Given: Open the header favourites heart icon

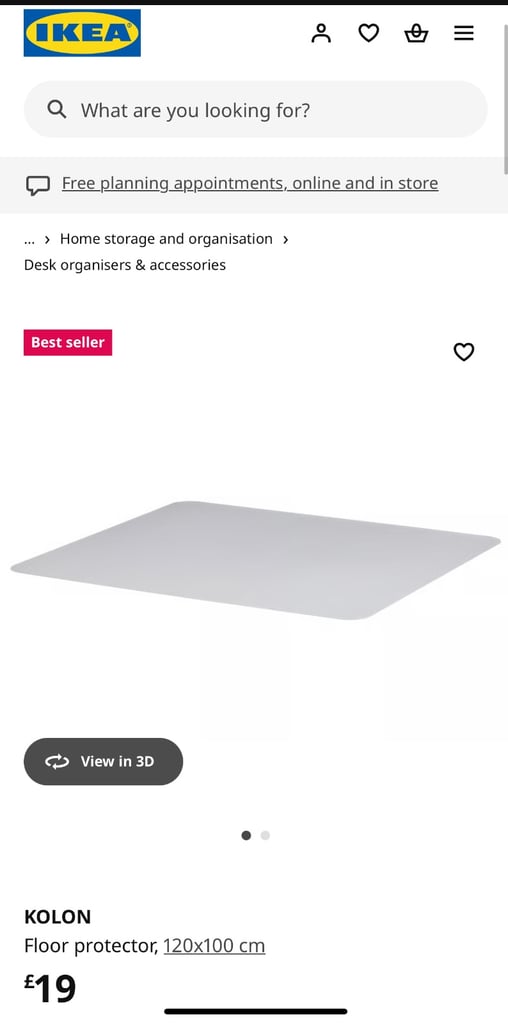Looking at the screenshot, I should click(368, 33).
